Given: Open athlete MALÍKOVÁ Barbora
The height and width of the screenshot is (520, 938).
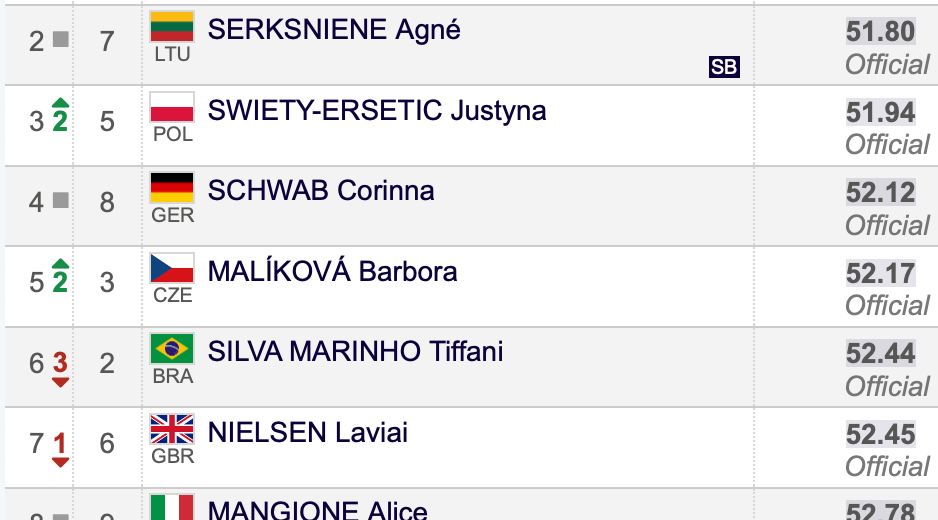Looking at the screenshot, I should coord(332,271).
